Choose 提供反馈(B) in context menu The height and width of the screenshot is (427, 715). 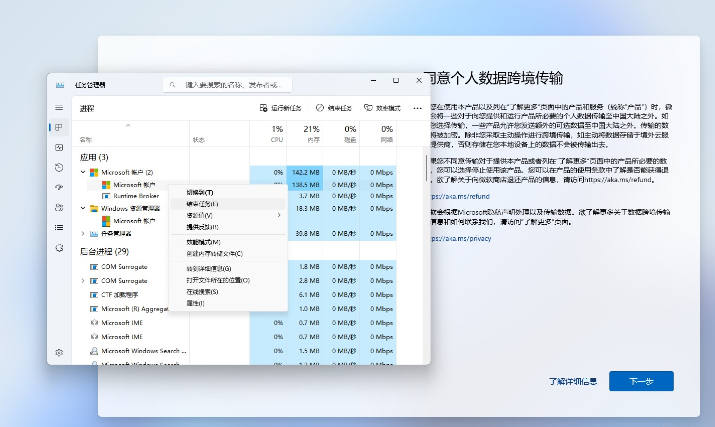coord(228,227)
